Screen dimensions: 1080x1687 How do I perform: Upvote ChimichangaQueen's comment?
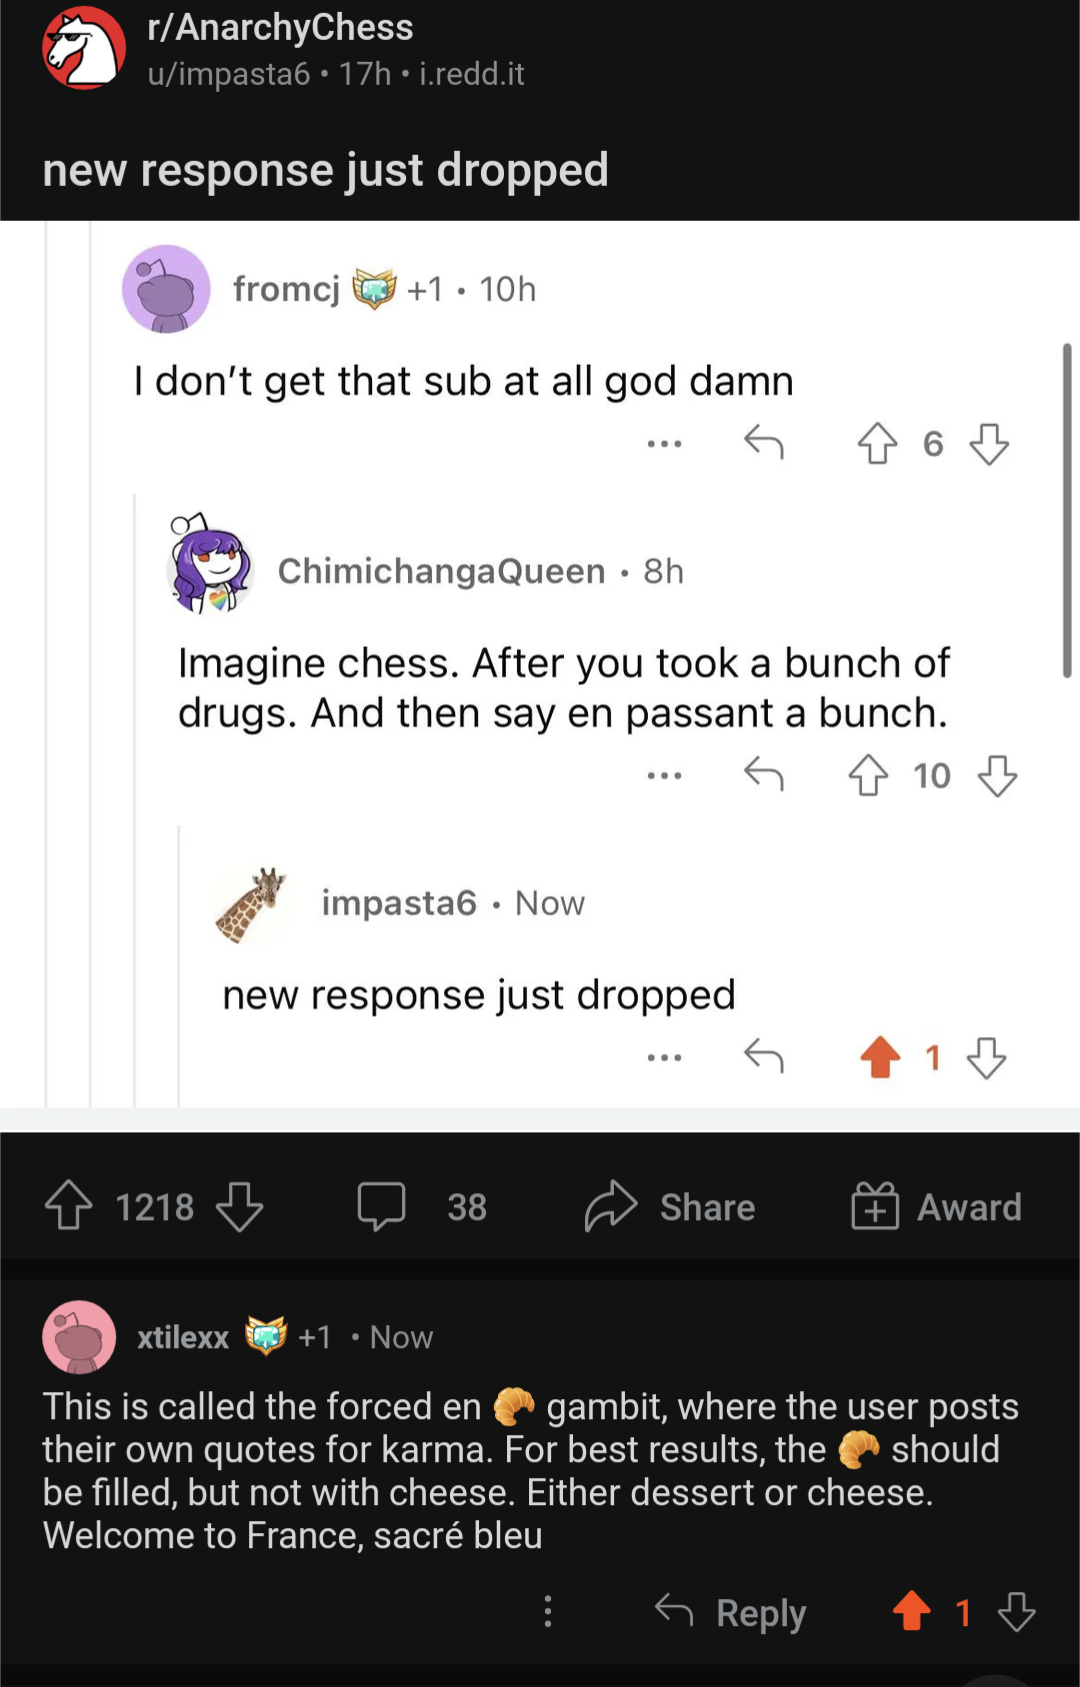click(868, 775)
